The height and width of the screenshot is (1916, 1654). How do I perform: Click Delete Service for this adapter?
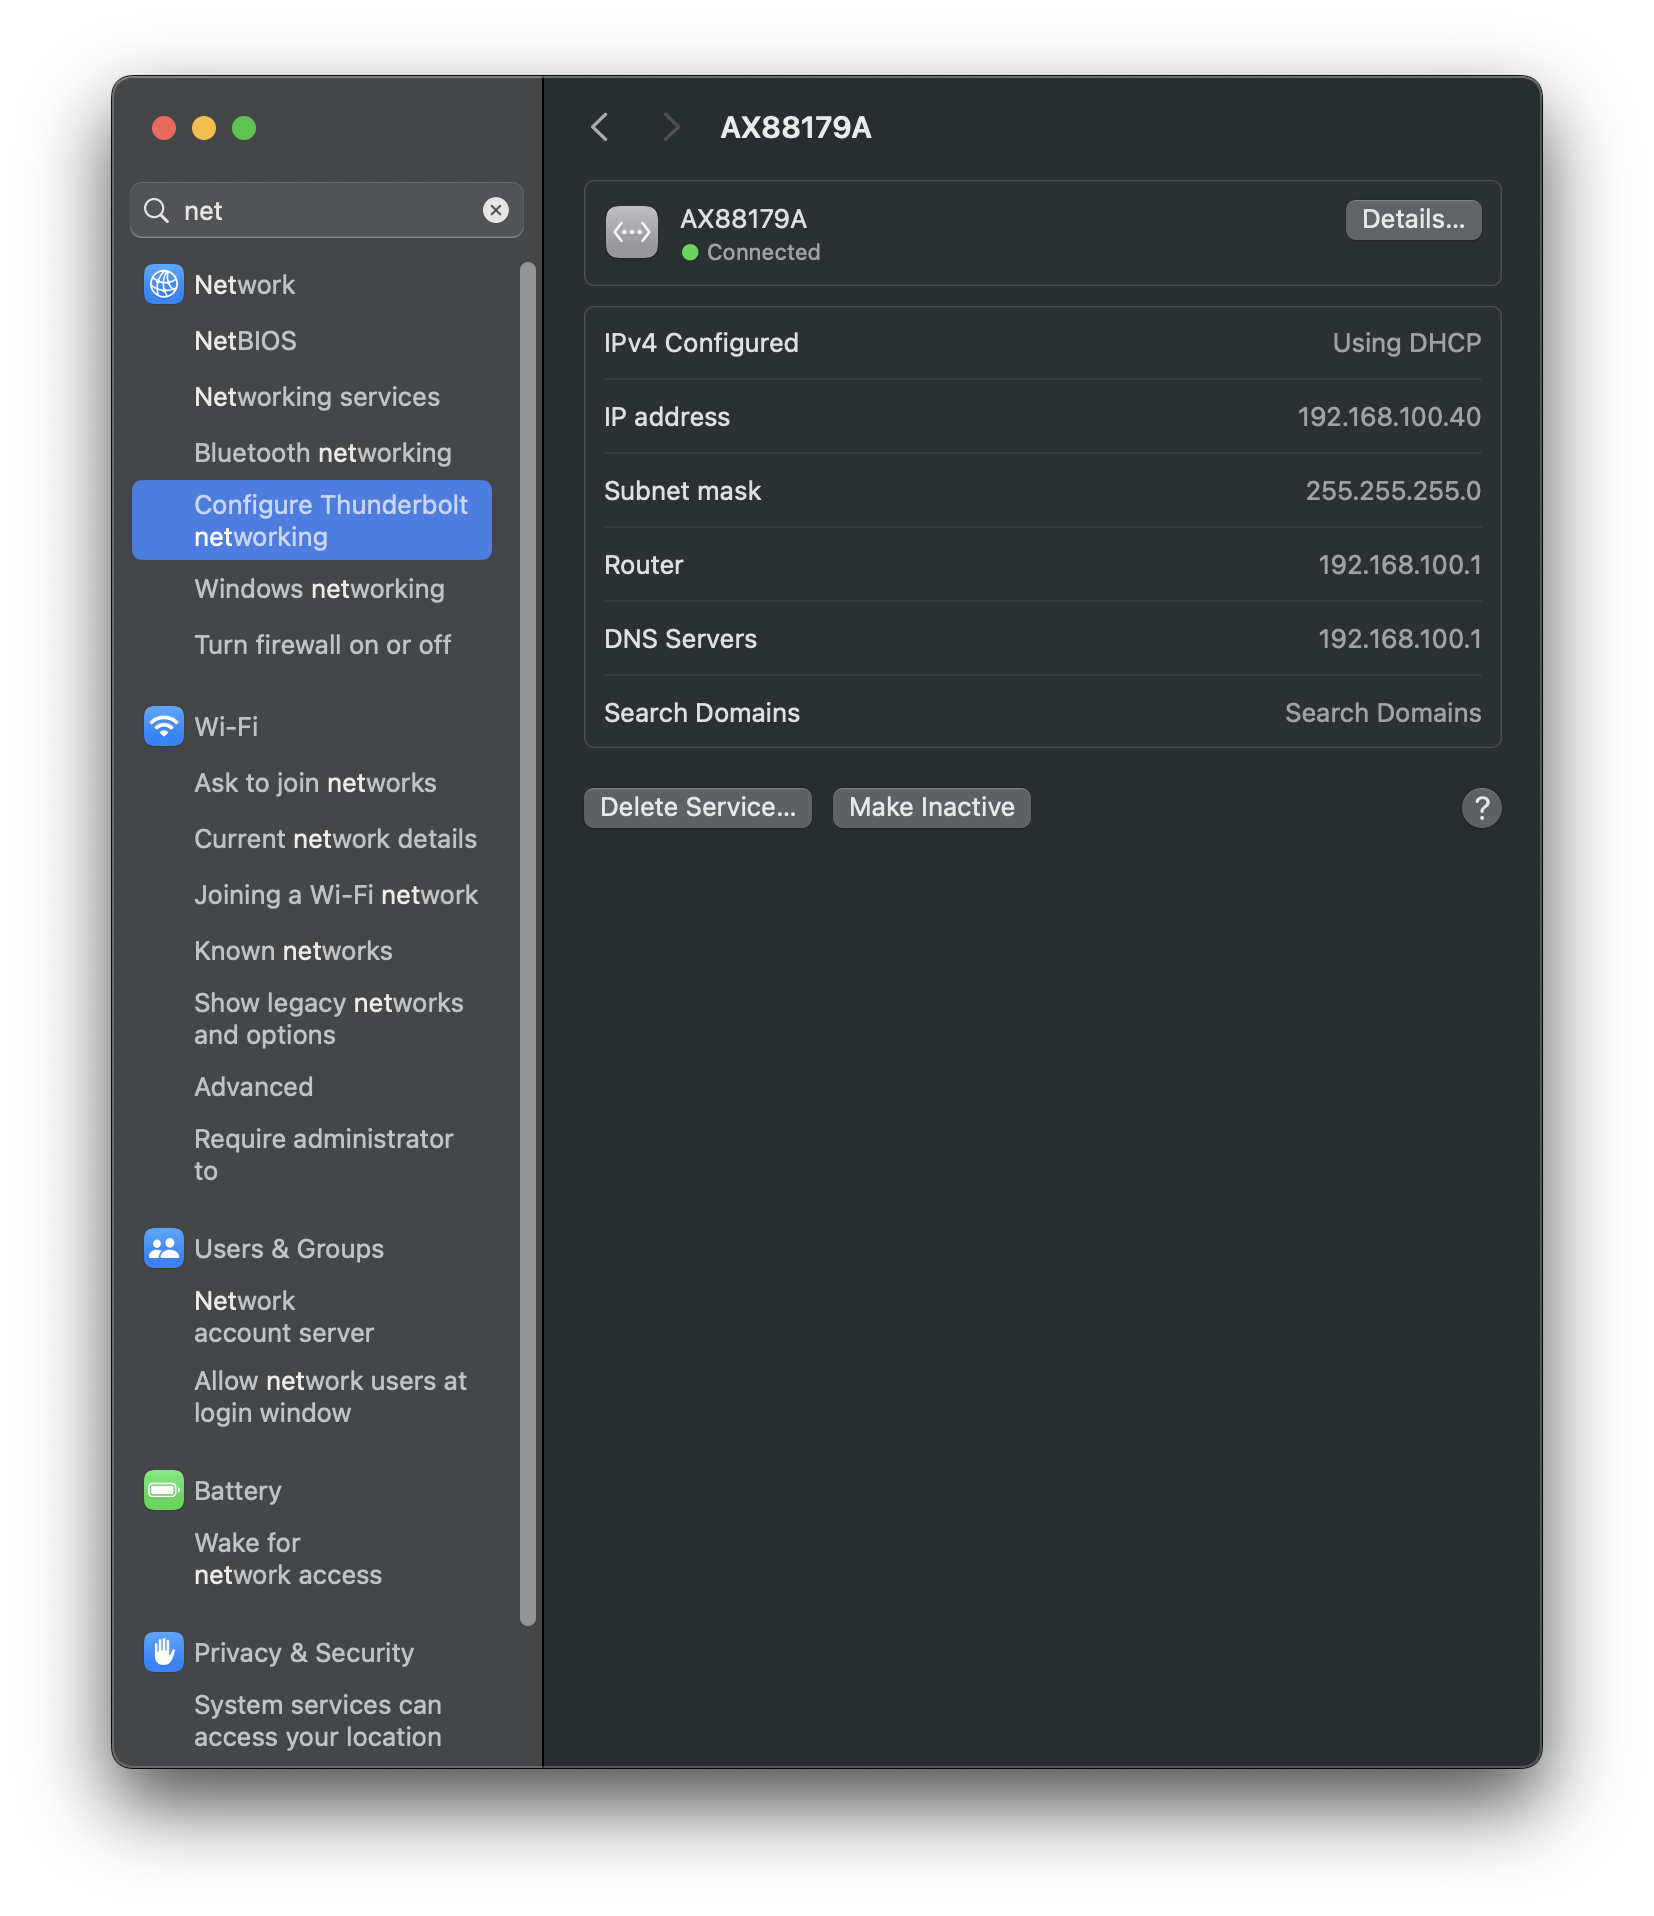point(697,807)
